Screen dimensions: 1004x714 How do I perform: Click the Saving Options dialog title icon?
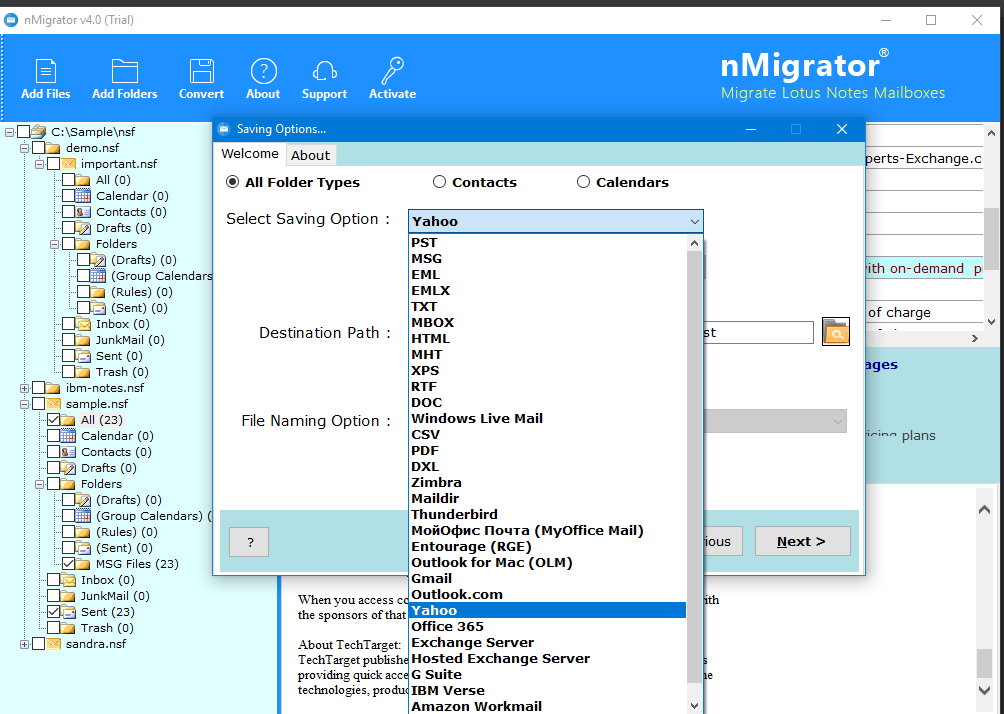[x=223, y=129]
